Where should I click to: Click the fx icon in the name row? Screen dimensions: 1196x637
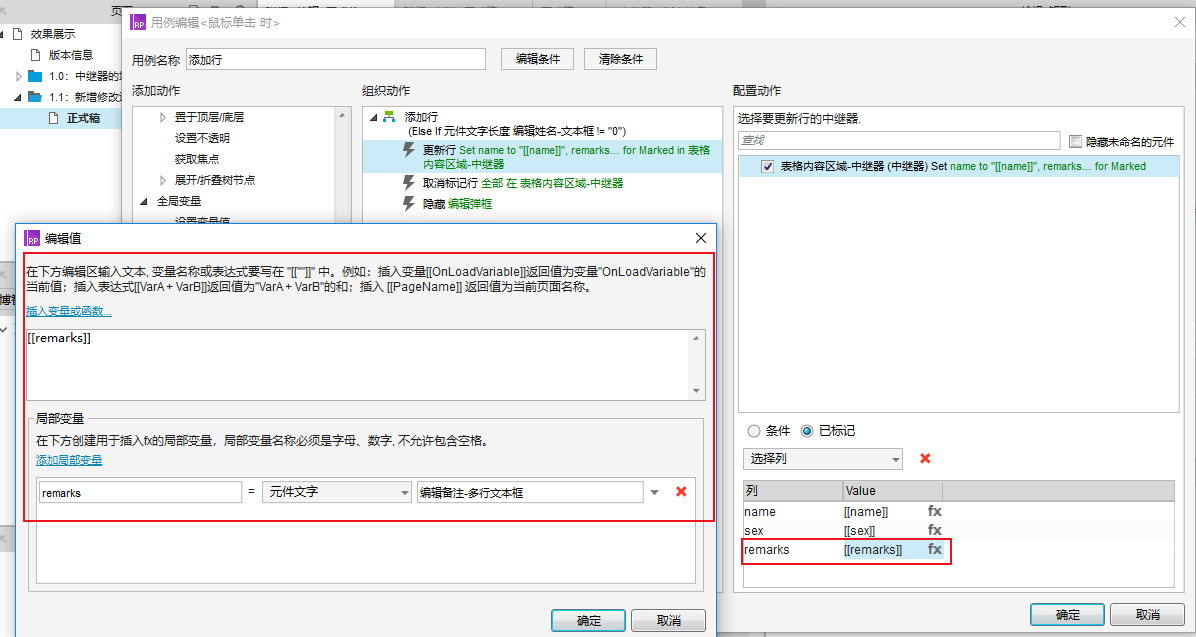[x=934, y=511]
